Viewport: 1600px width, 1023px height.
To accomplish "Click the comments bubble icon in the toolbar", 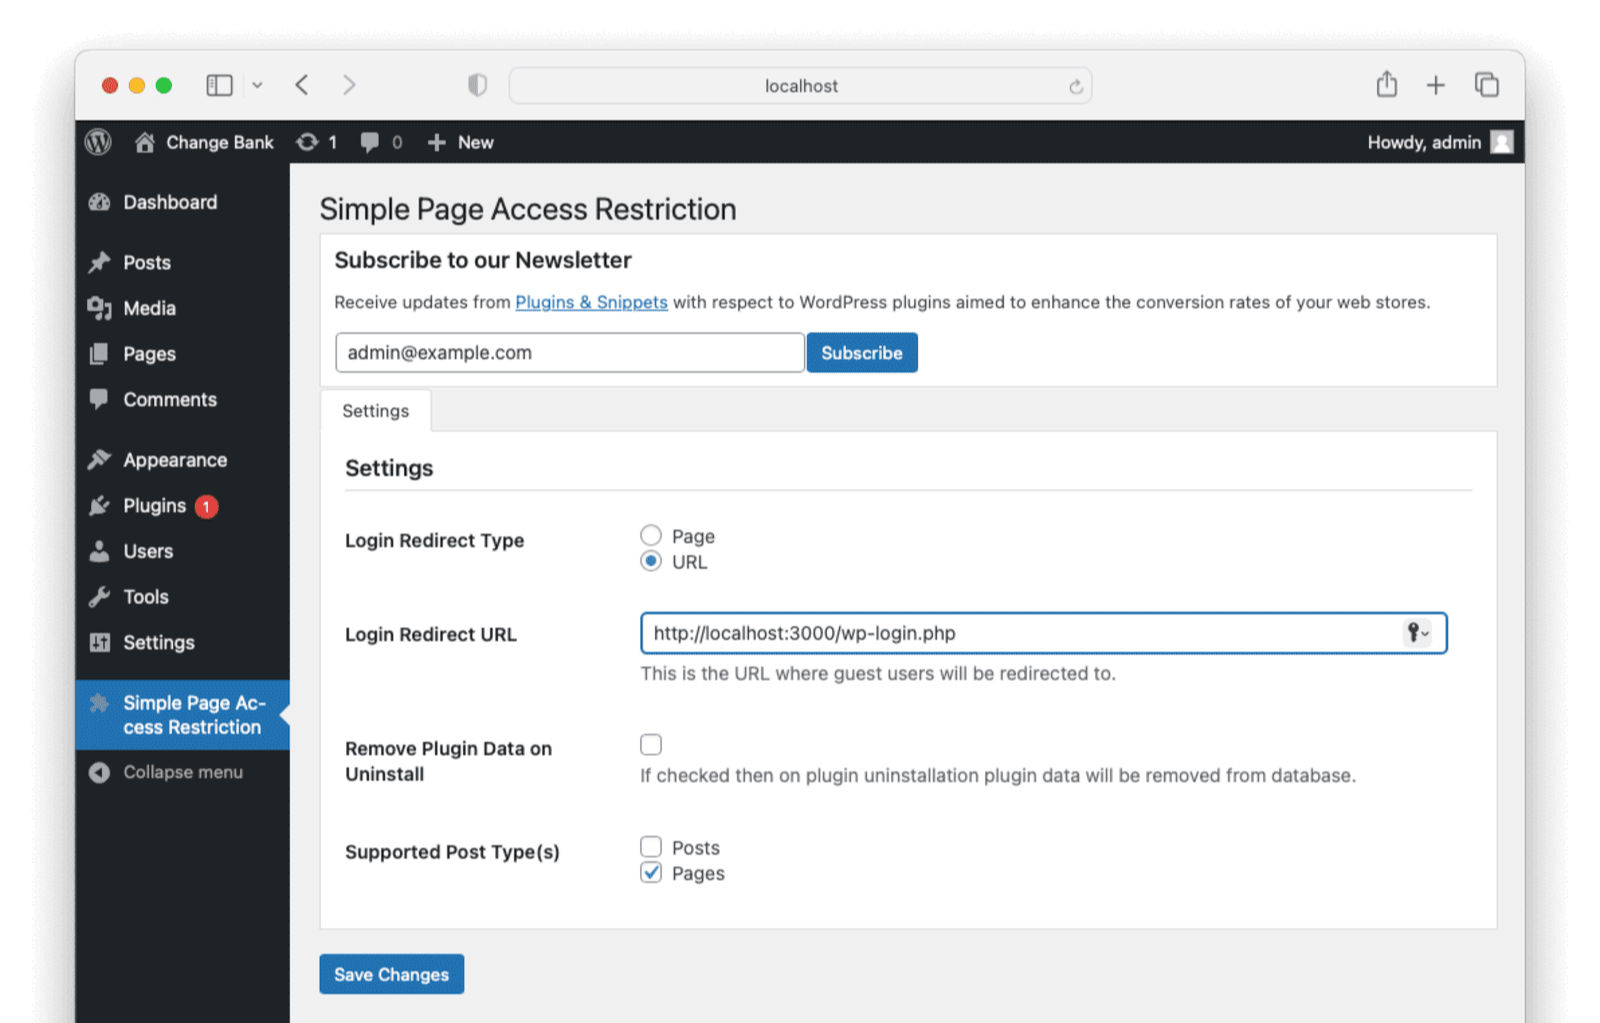I will (x=369, y=142).
